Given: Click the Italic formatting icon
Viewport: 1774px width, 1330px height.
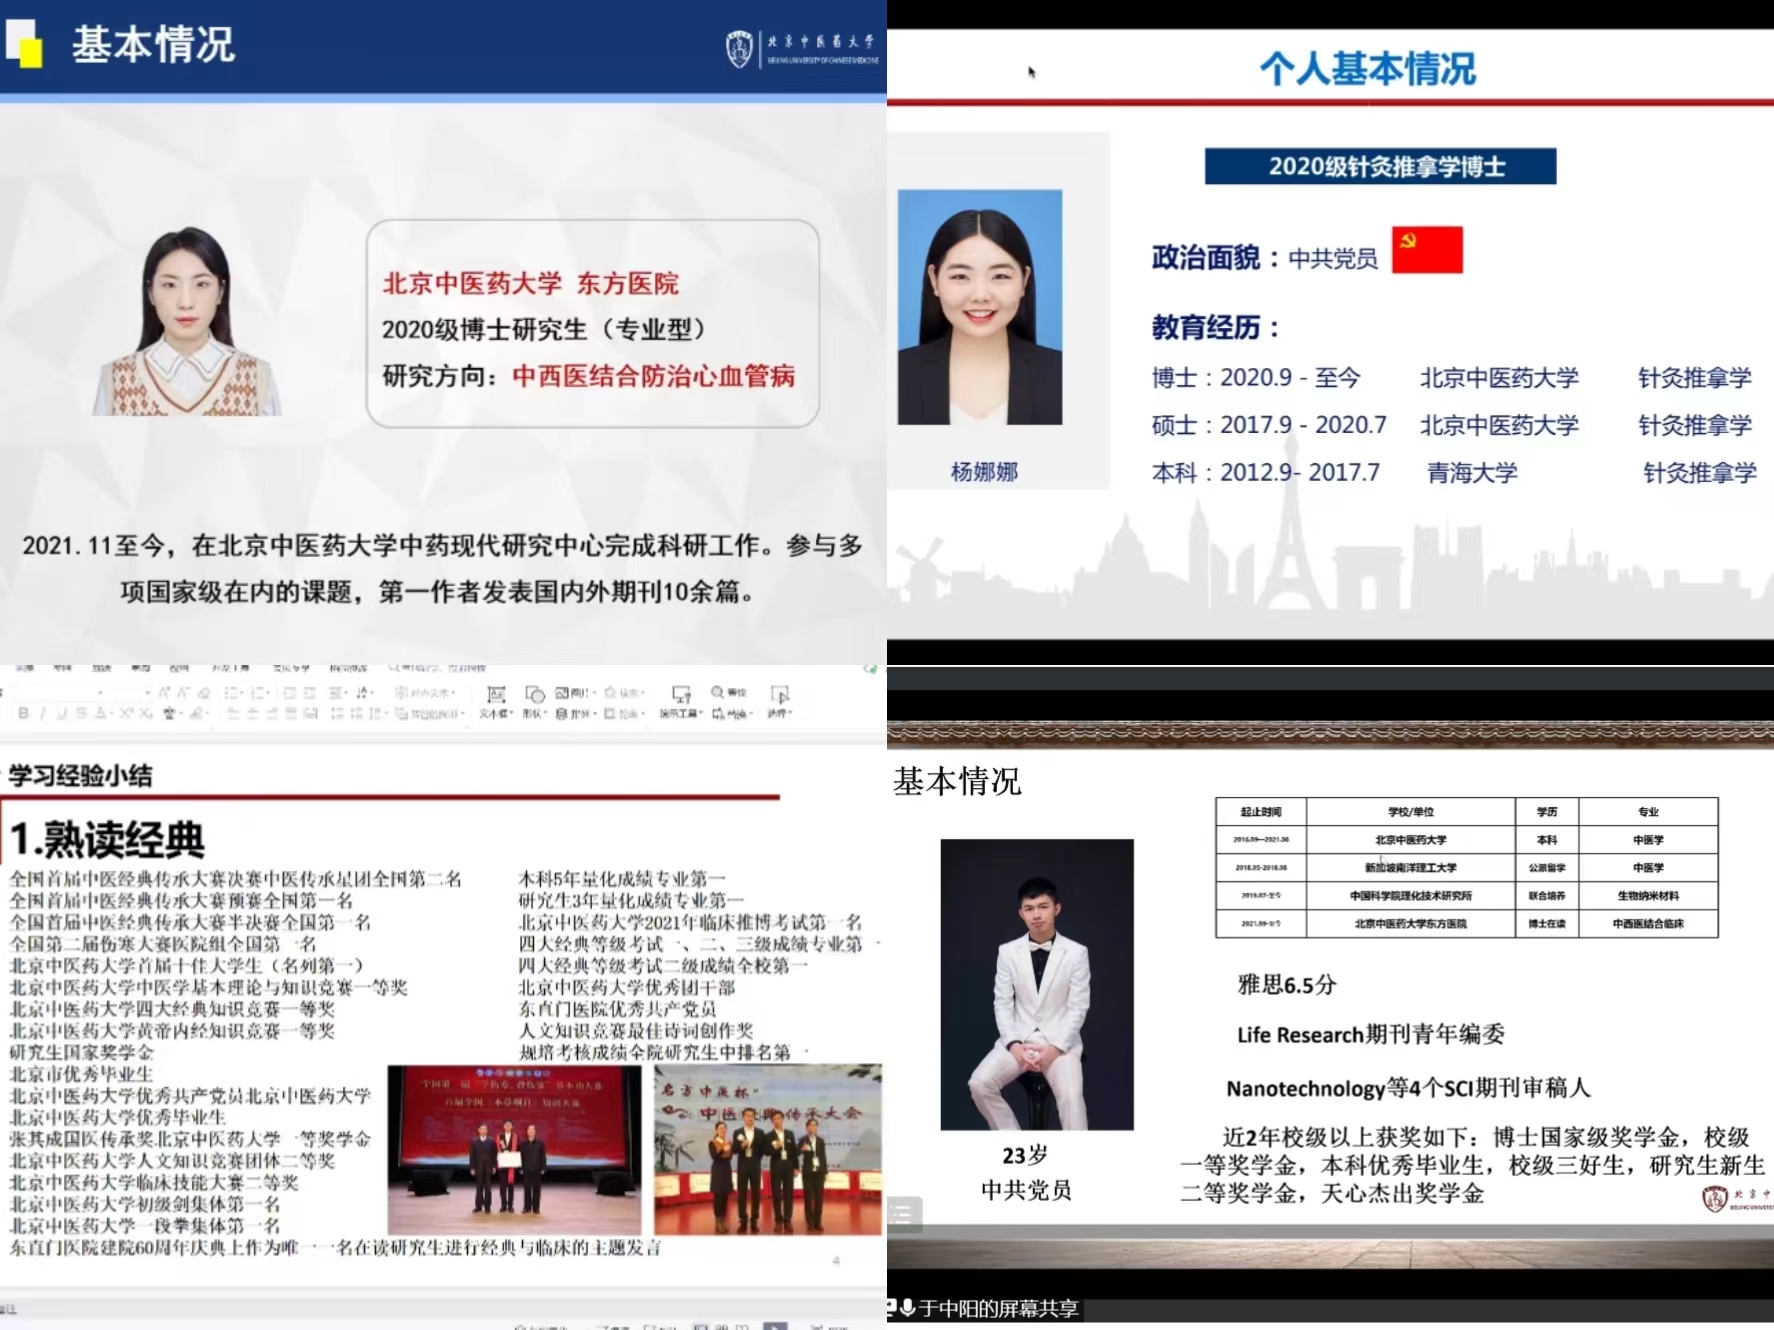Looking at the screenshot, I should [x=42, y=713].
